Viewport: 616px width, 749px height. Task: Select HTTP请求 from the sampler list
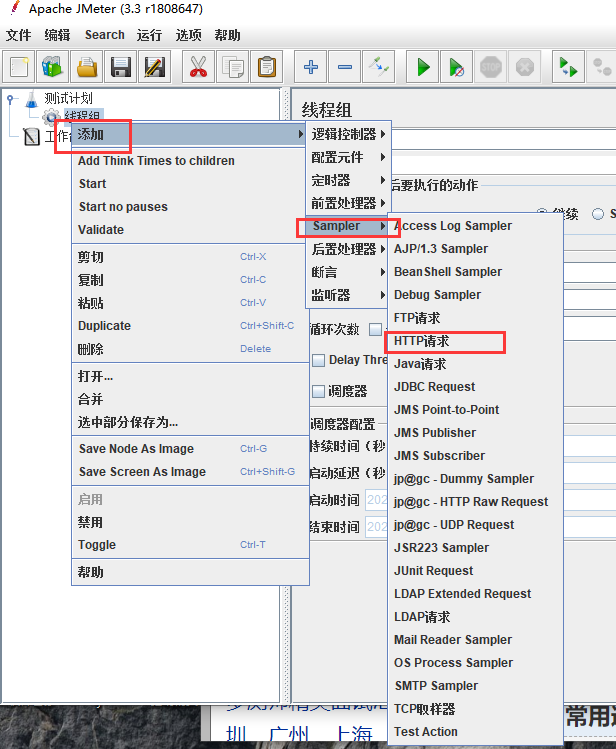pyautogui.click(x=475, y=341)
